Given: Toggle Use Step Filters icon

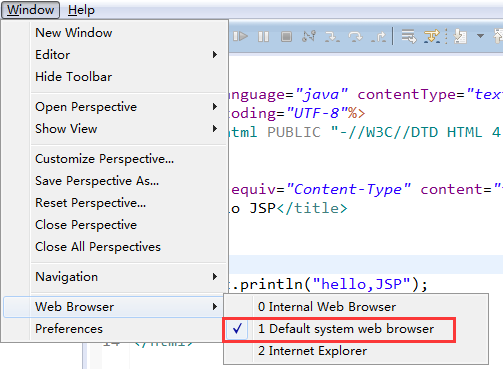Looking at the screenshot, I should point(432,36).
